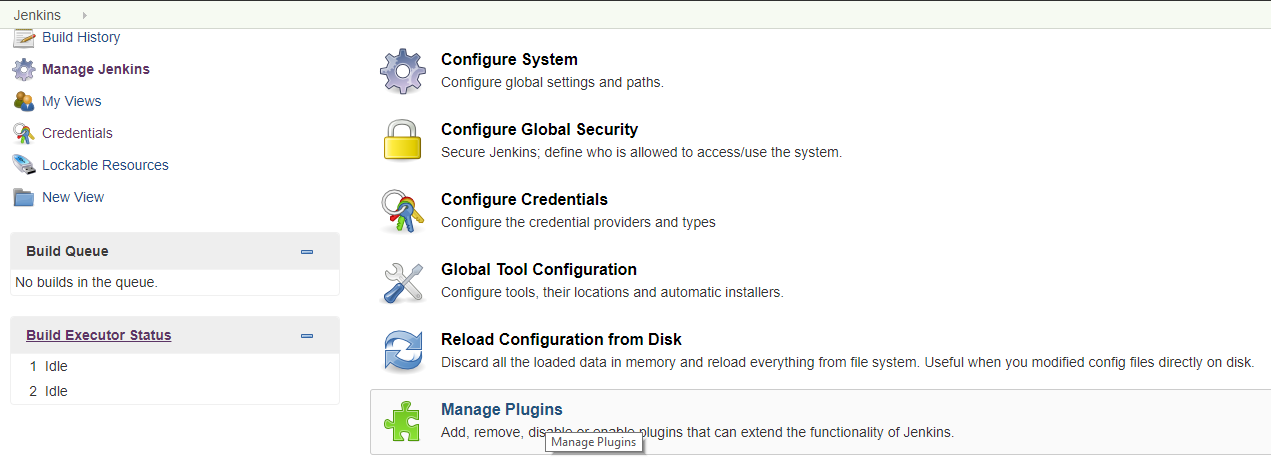Open breadcrumb arrow menu next to Jenkins

[84, 15]
